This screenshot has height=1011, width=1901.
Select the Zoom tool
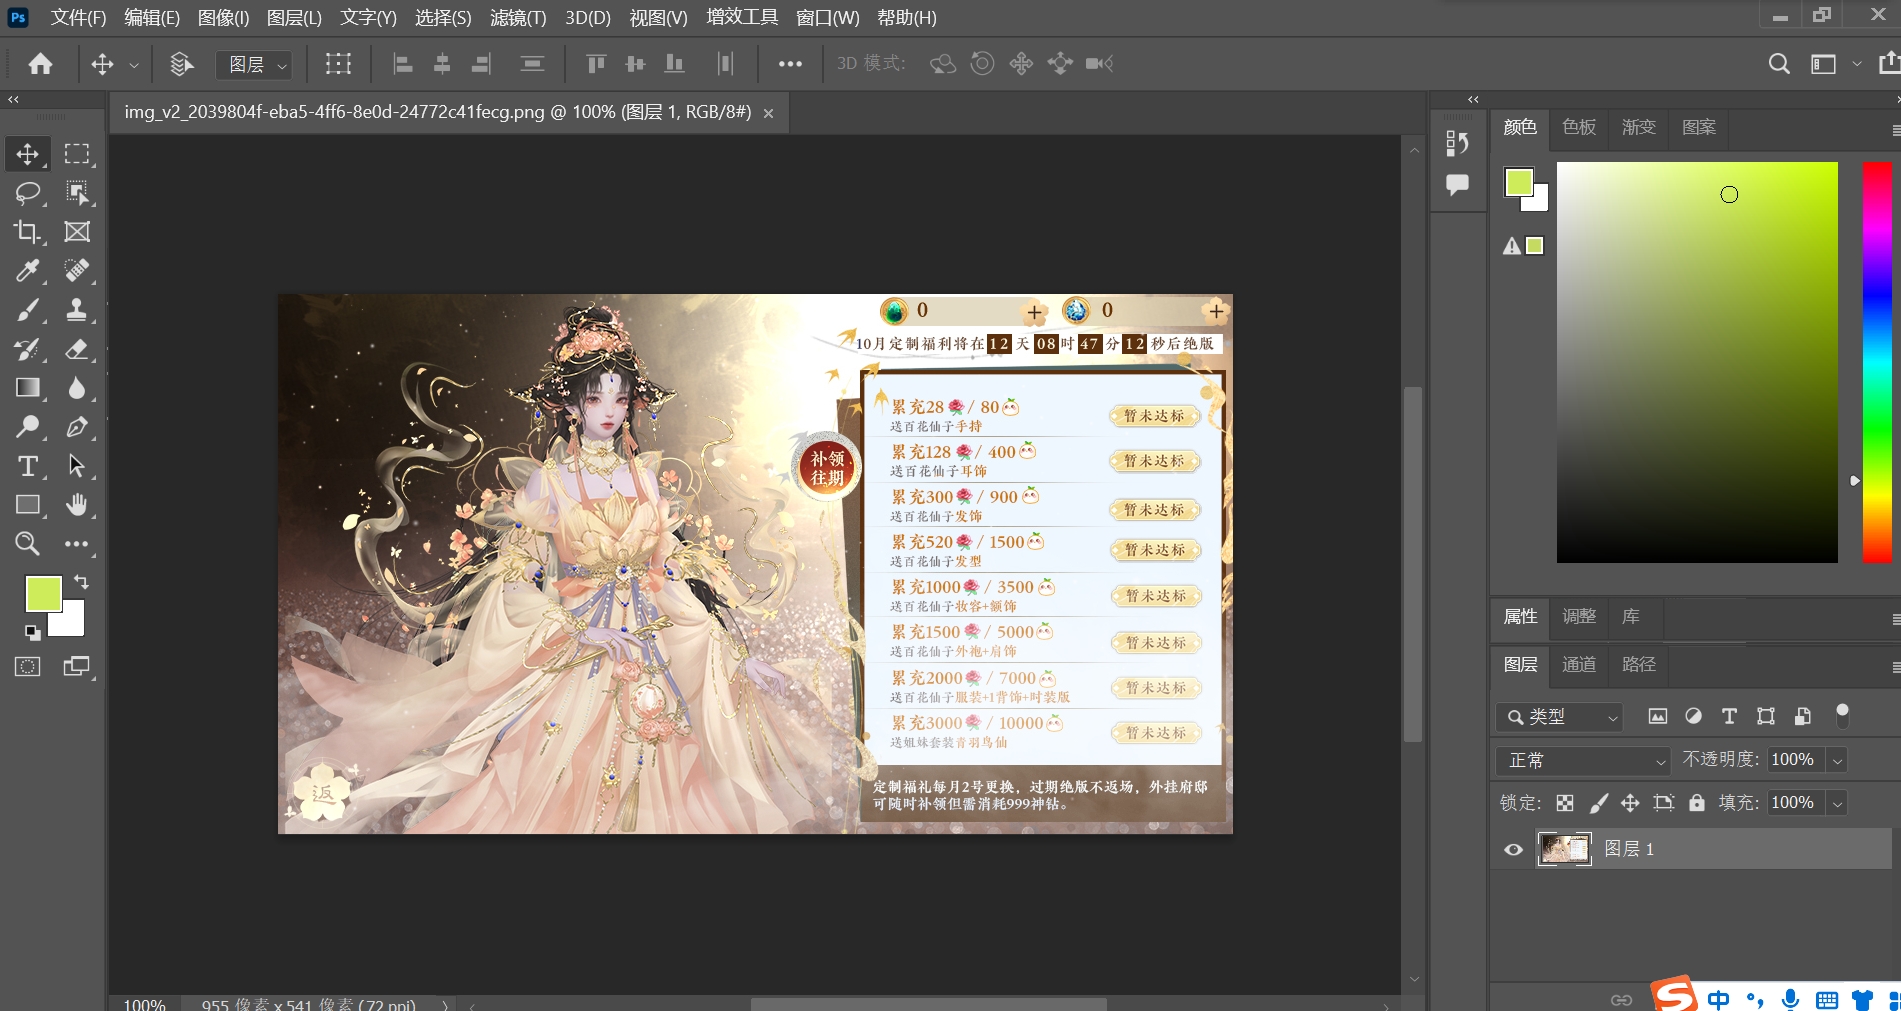coord(27,544)
